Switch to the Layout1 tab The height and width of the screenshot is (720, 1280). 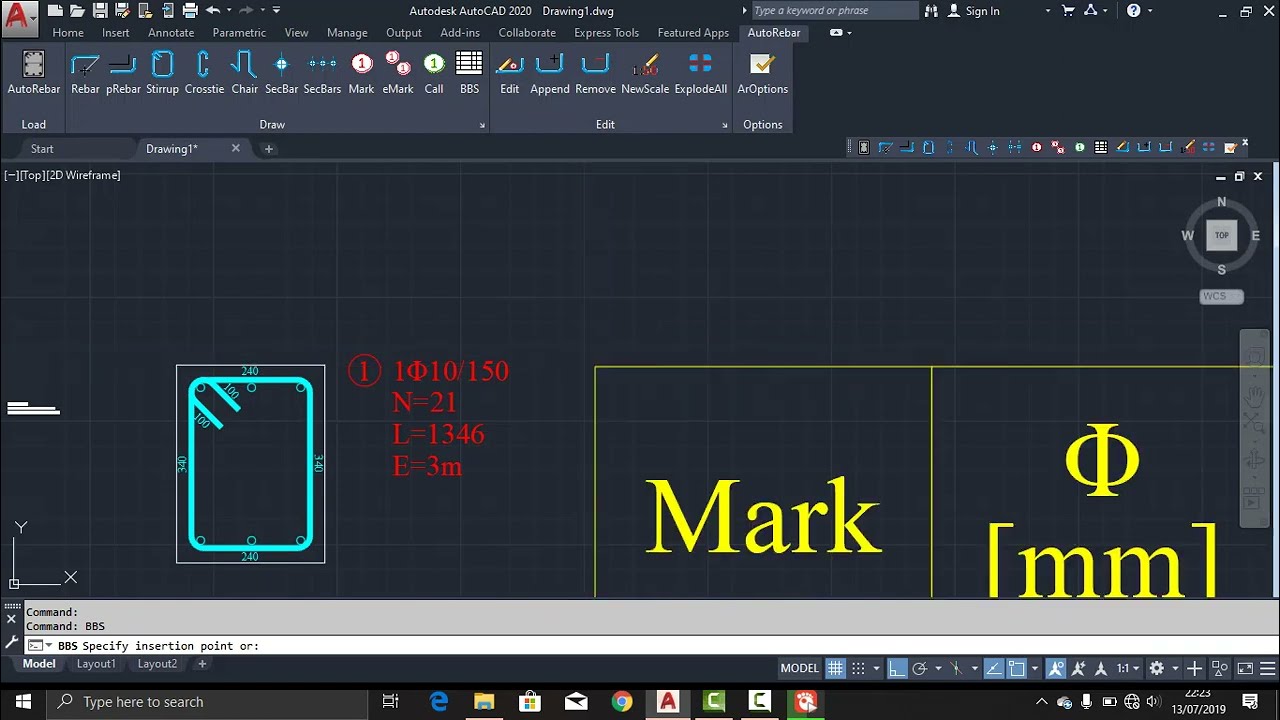(x=96, y=664)
